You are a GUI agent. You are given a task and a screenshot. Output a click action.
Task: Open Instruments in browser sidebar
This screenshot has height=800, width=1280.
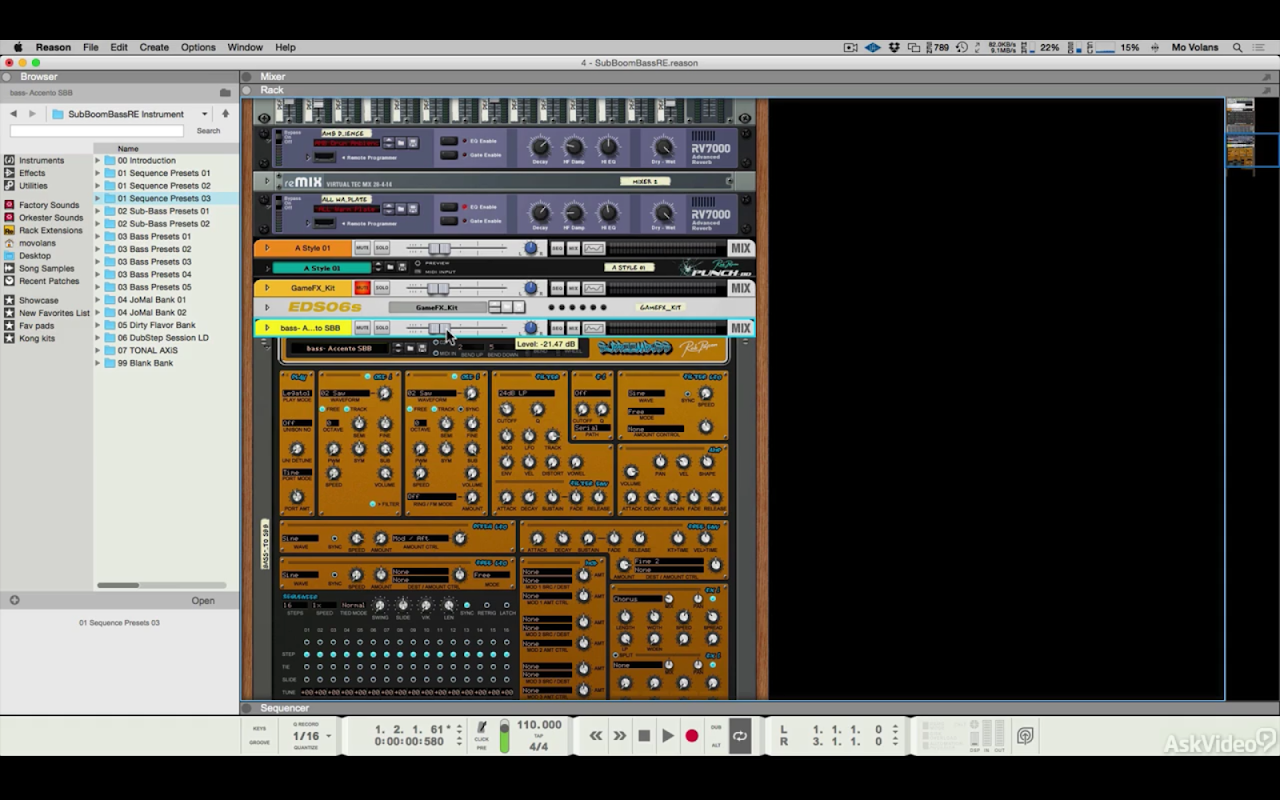[x=41, y=160]
